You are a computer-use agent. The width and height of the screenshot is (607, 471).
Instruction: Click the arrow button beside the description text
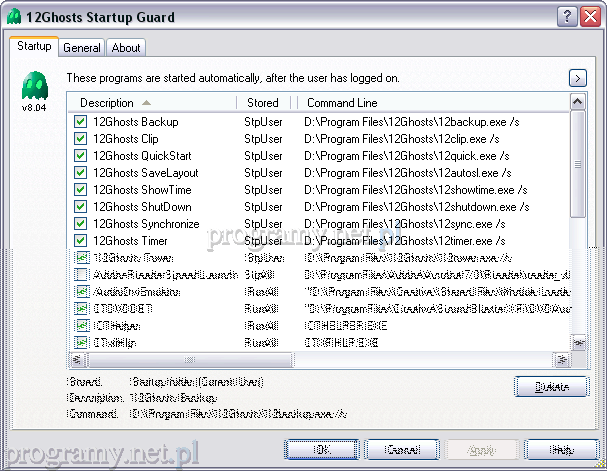coord(577,78)
